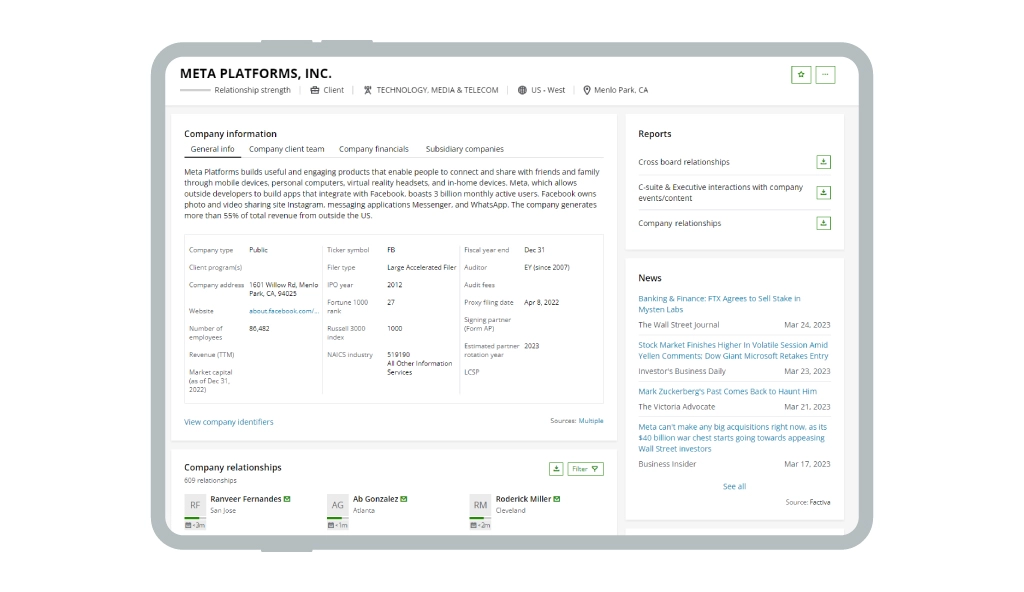This screenshot has height=592, width=1024.
Task: Click View company identifiers link
Action: pos(228,422)
